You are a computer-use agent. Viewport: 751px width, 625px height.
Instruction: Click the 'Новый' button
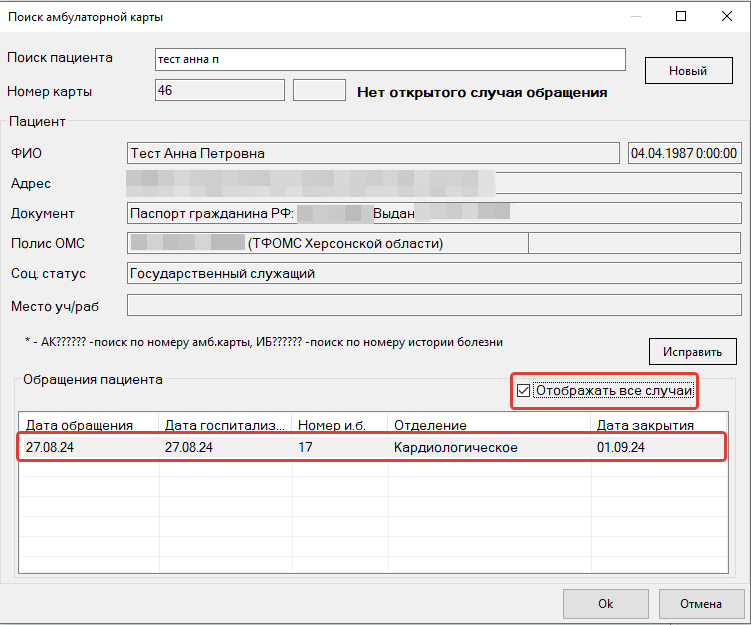pyautogui.click(x=688, y=71)
